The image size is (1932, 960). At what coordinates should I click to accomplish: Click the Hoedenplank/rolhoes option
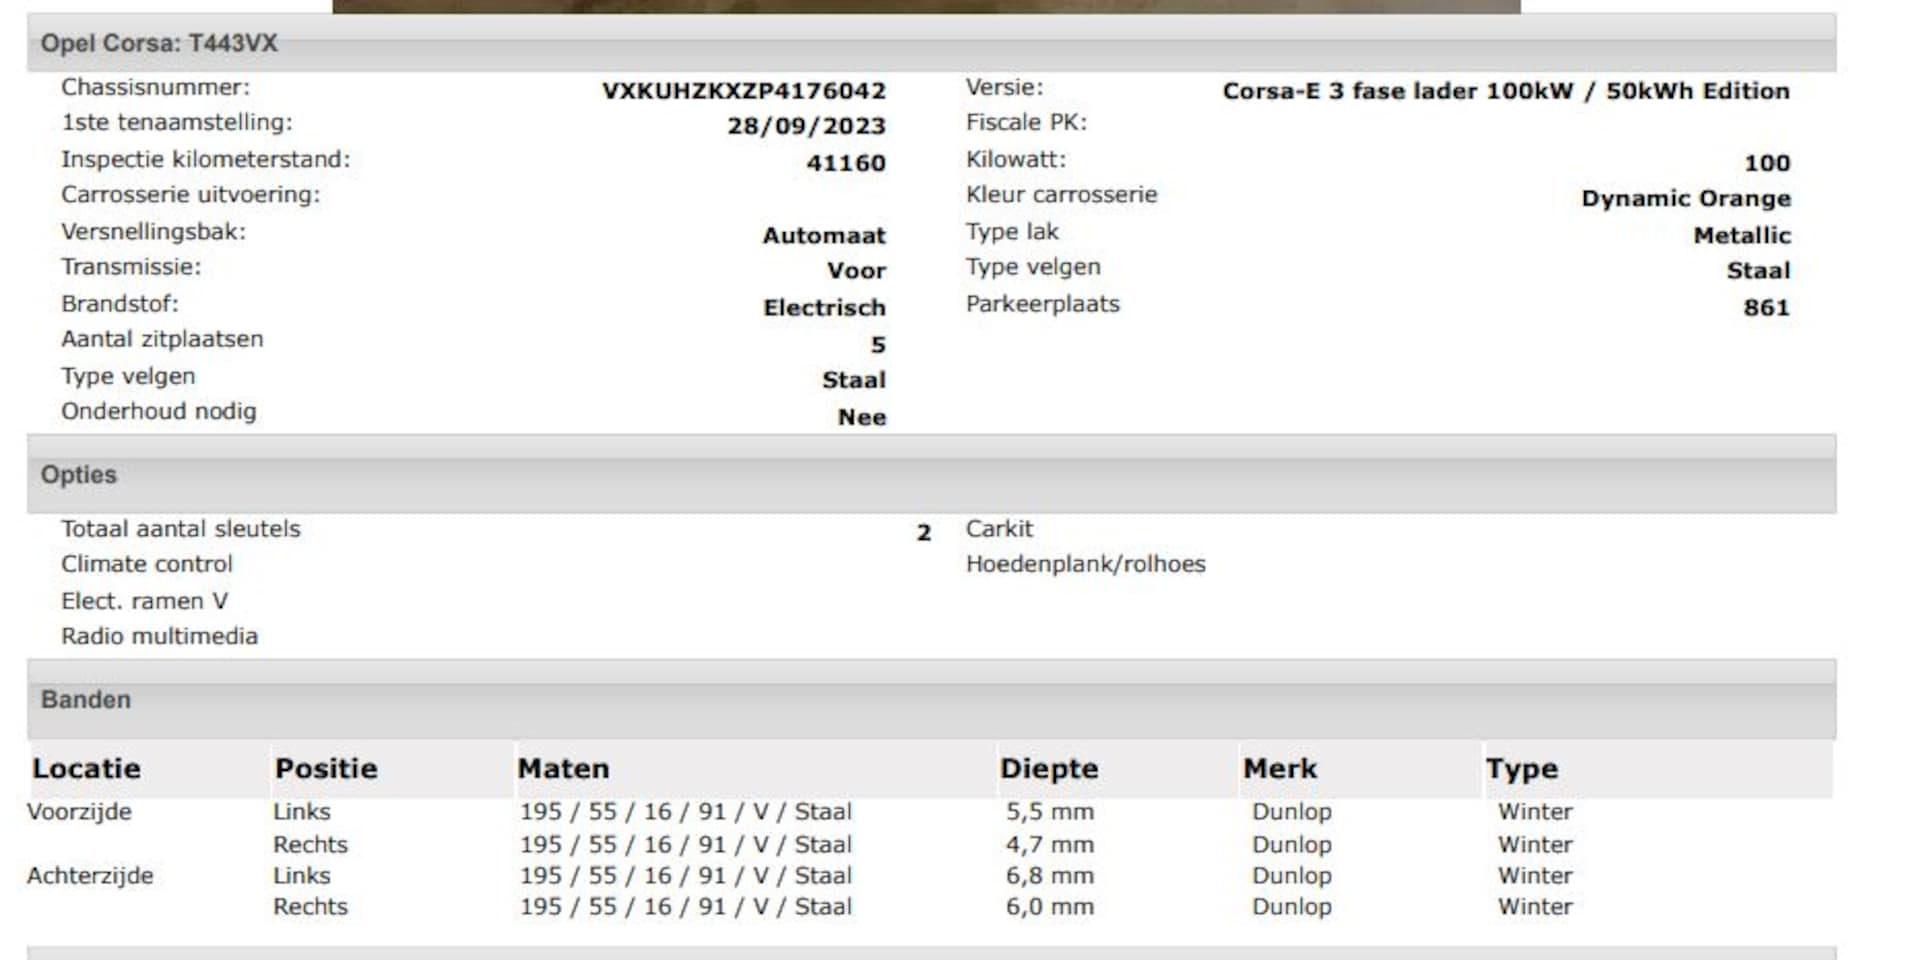[1085, 564]
